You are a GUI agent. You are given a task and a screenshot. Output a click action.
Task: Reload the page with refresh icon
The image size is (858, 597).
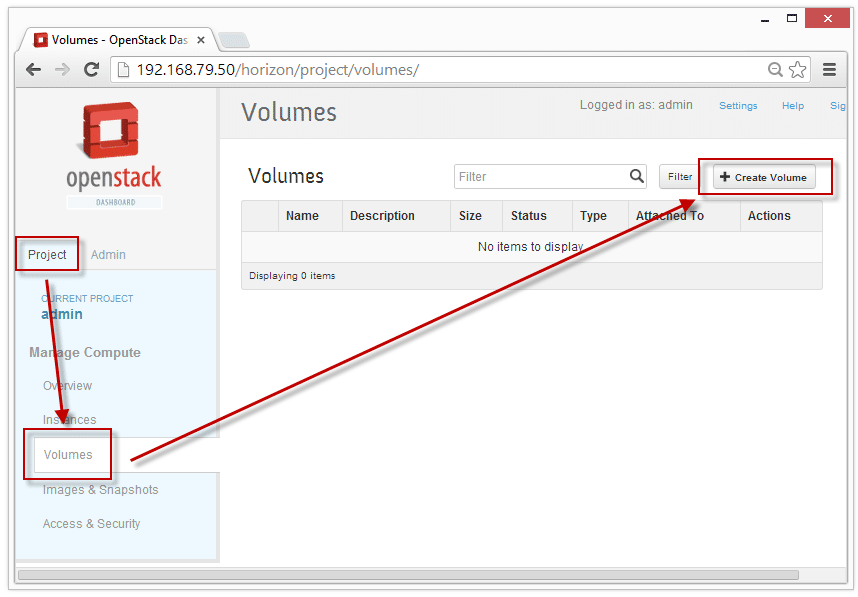[91, 70]
